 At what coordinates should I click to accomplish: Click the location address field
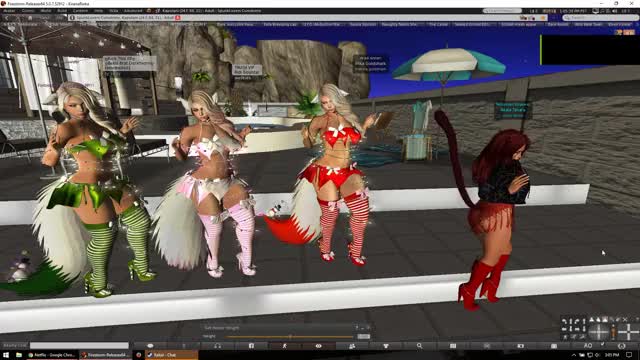click(308, 18)
